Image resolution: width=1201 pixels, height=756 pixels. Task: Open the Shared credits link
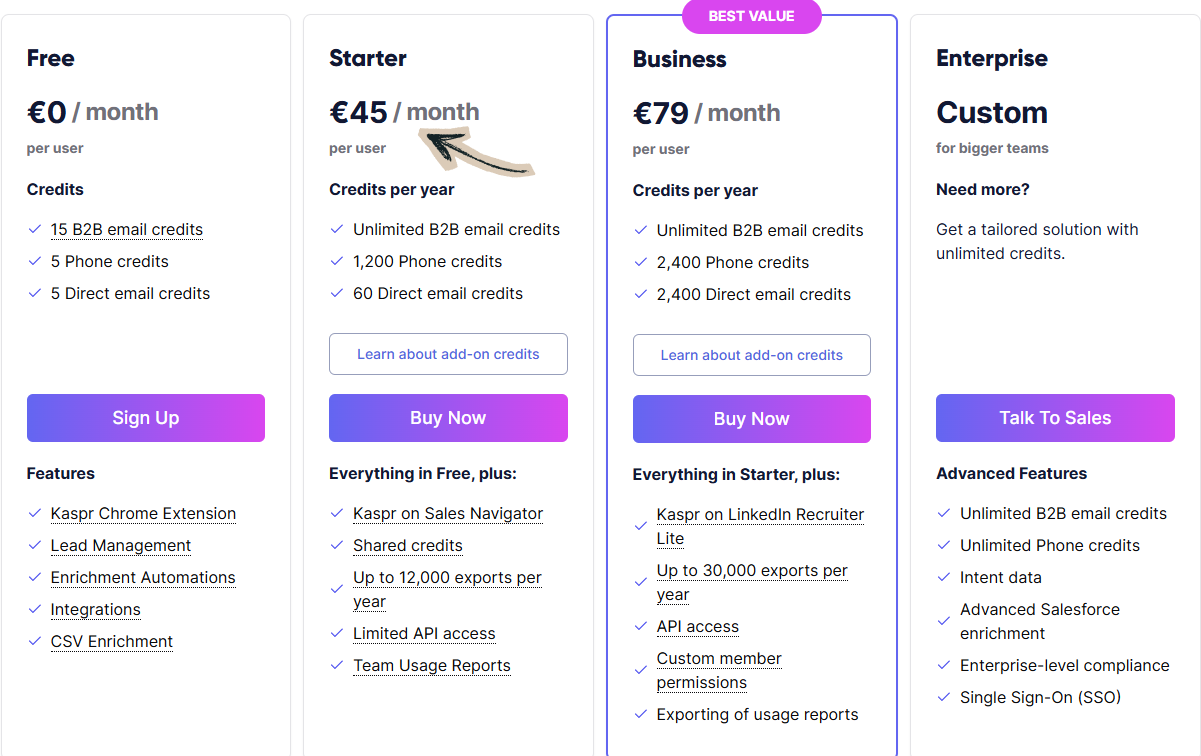(407, 545)
